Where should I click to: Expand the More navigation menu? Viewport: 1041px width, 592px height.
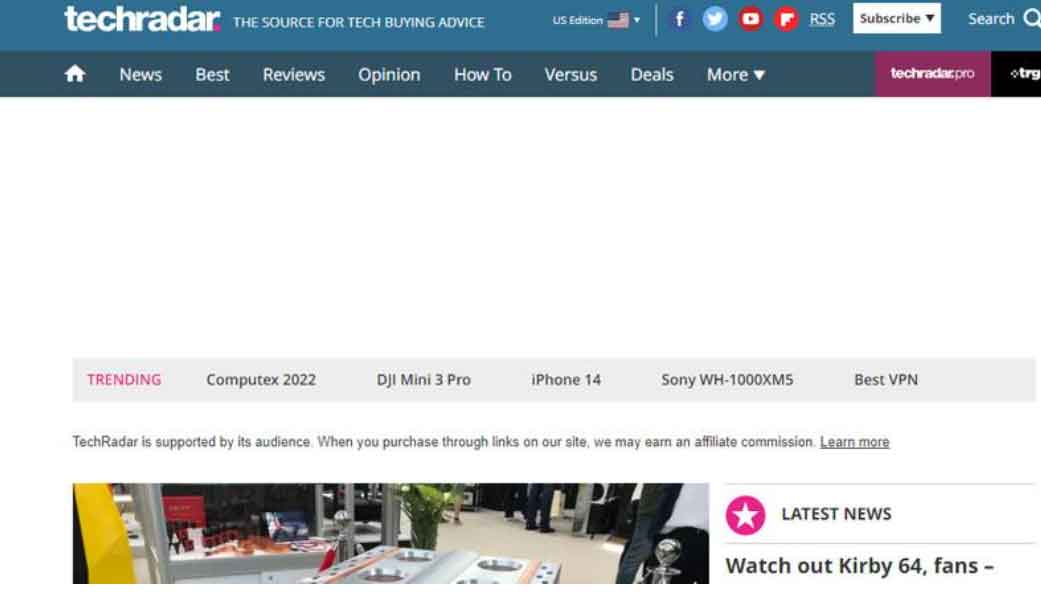(x=736, y=74)
